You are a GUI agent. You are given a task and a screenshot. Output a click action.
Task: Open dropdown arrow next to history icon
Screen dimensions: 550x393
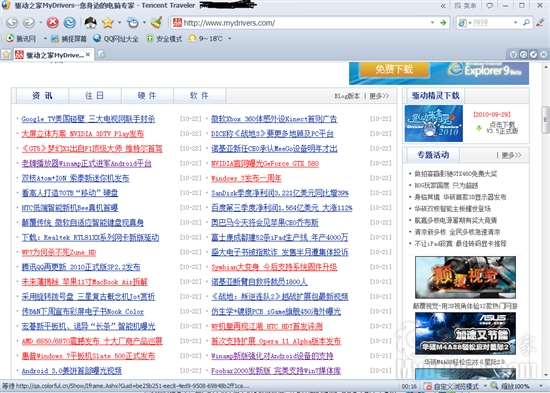tap(145, 23)
